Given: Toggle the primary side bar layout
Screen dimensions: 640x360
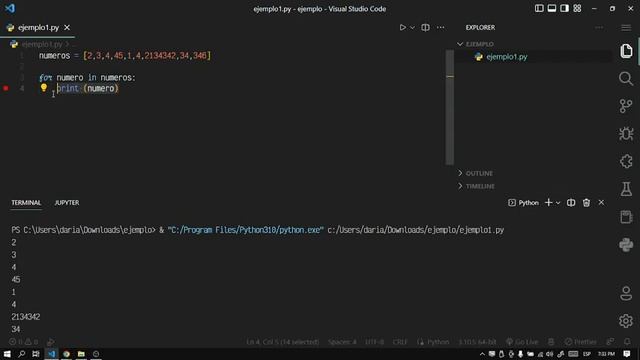Looking at the screenshot, I should click(539, 8).
